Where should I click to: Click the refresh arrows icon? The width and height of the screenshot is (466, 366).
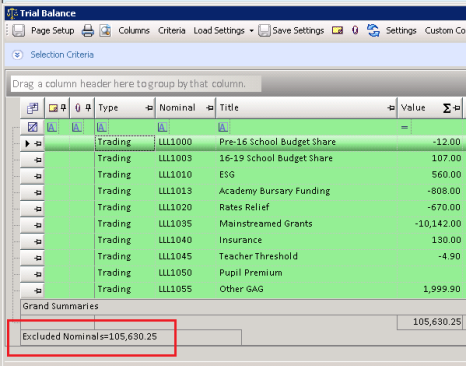coord(373,31)
